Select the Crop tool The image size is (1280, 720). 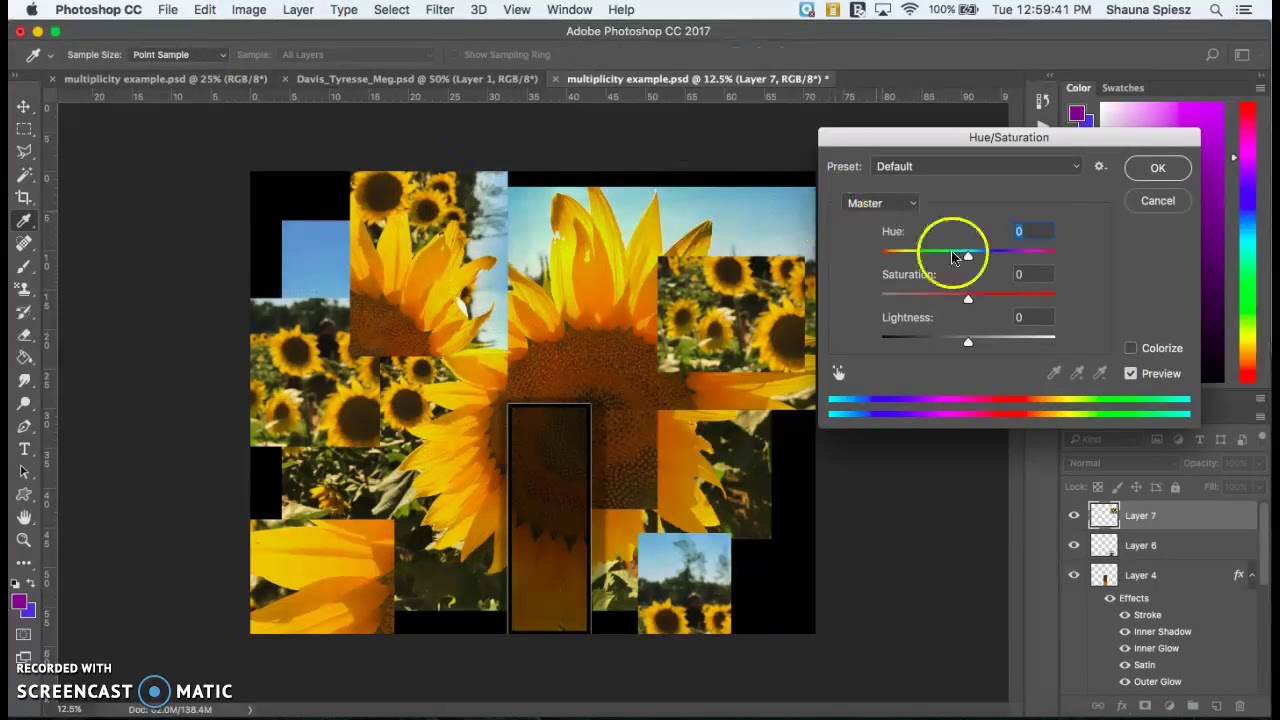24,198
